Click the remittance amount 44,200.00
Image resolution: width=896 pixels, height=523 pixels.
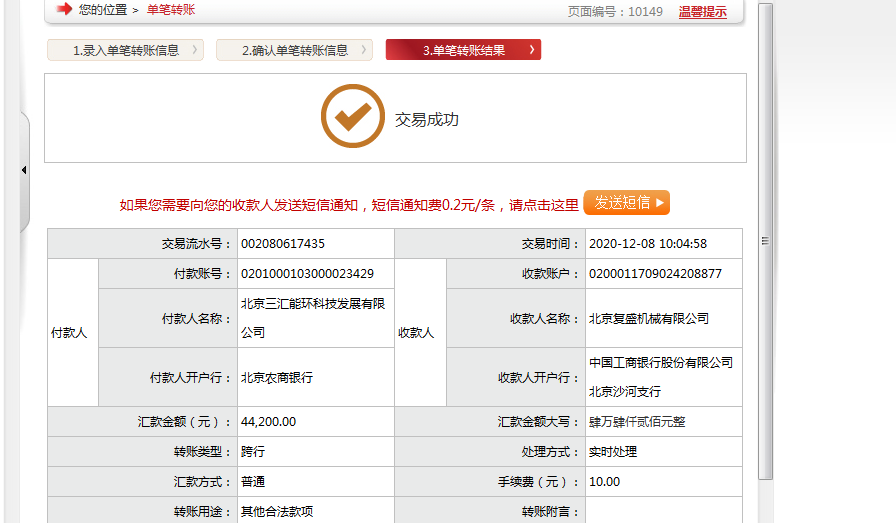click(268, 422)
